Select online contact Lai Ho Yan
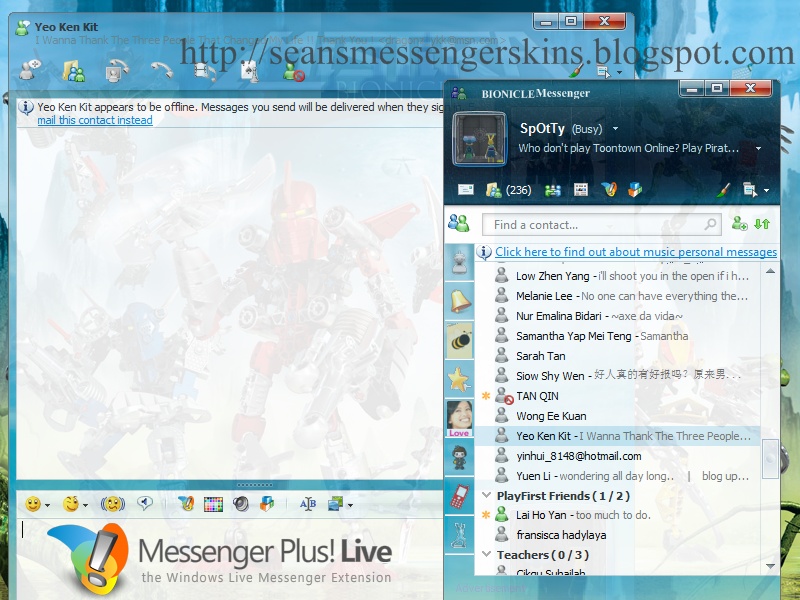 point(617,515)
